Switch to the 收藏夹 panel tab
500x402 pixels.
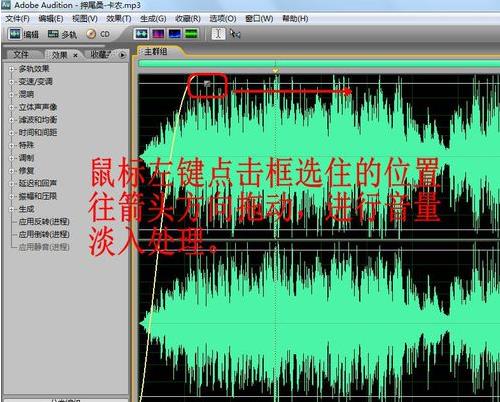pyautogui.click(x=100, y=55)
